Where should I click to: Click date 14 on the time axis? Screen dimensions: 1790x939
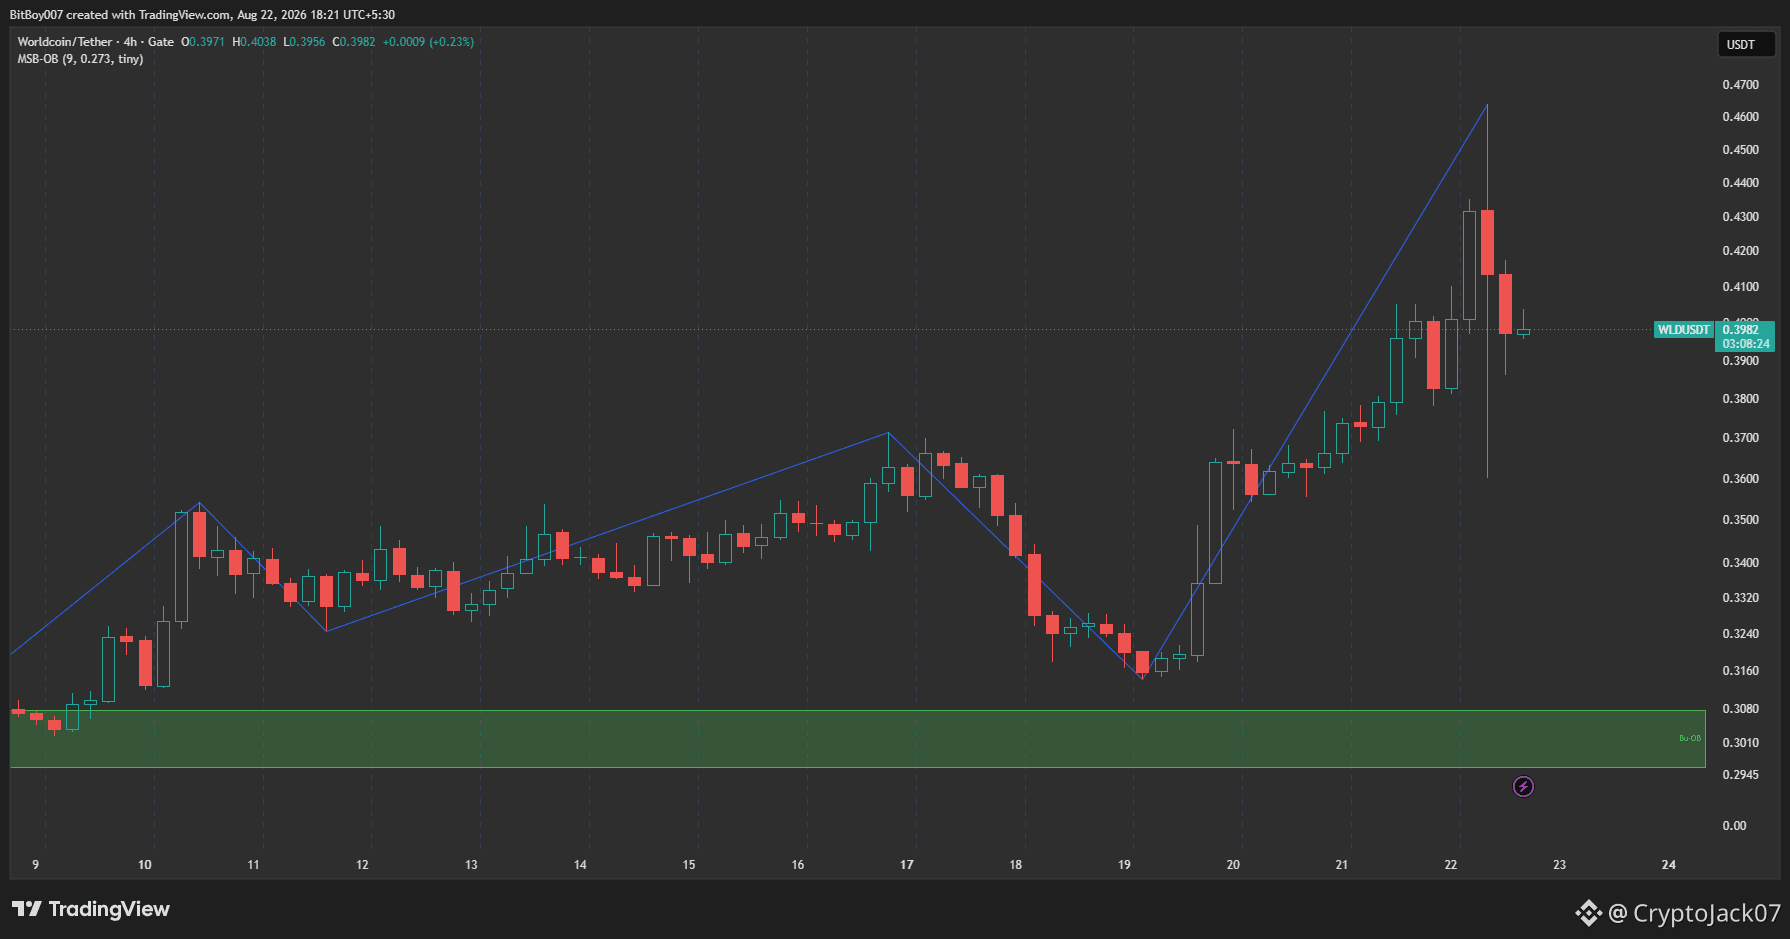click(580, 865)
